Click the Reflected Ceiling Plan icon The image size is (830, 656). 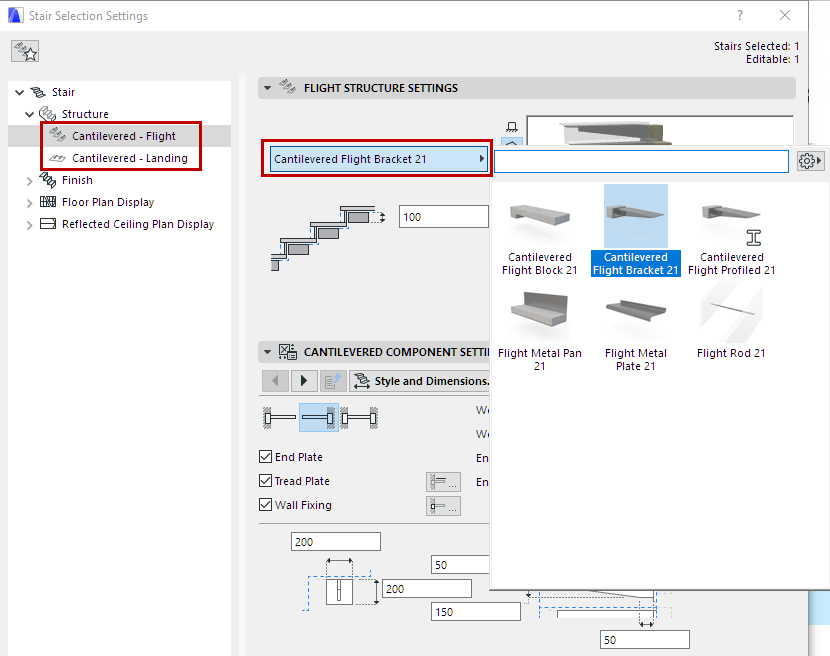click(x=48, y=224)
